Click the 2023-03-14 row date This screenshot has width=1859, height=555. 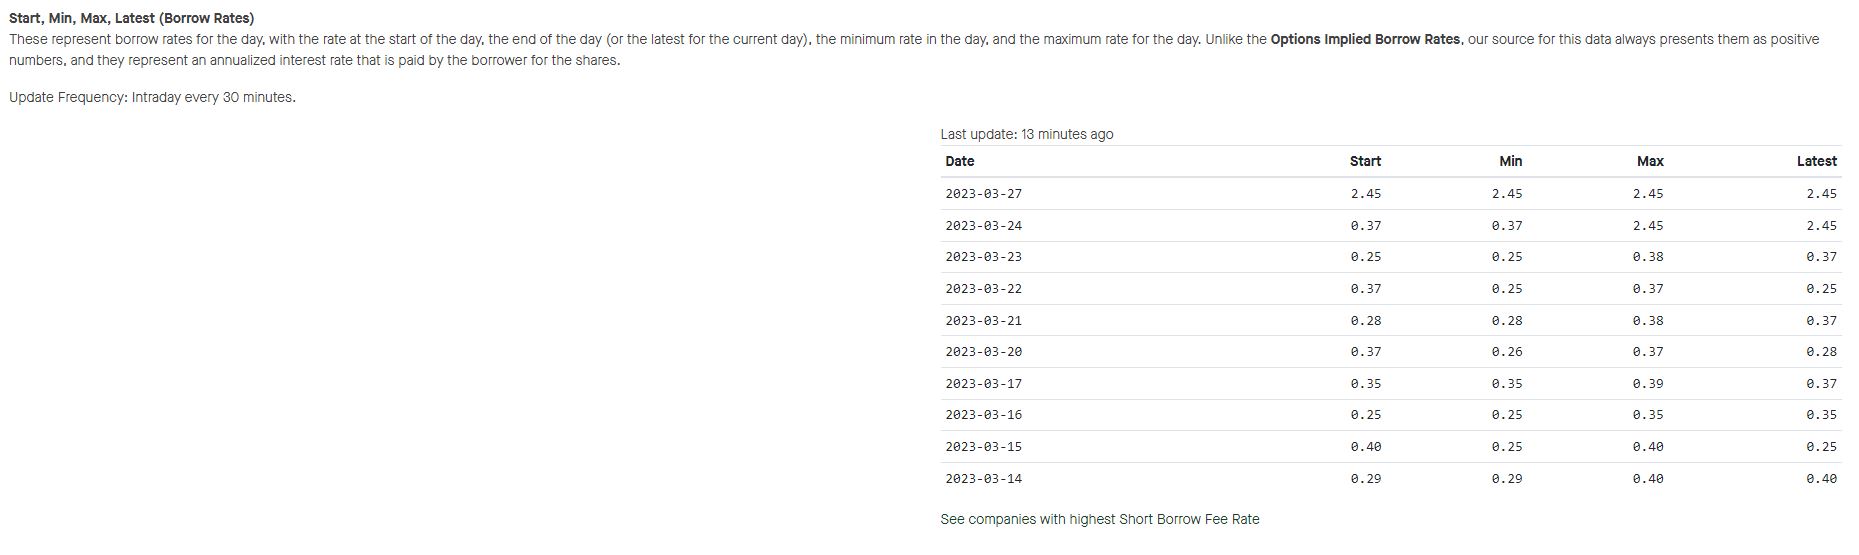983,479
